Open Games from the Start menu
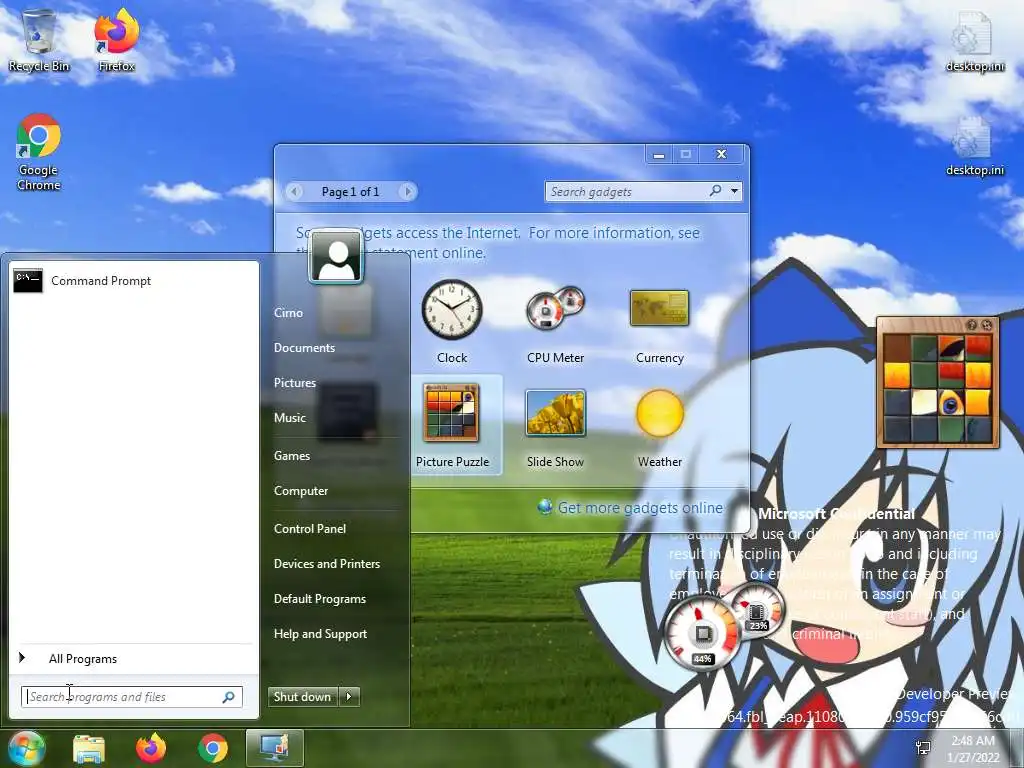 tap(292, 456)
